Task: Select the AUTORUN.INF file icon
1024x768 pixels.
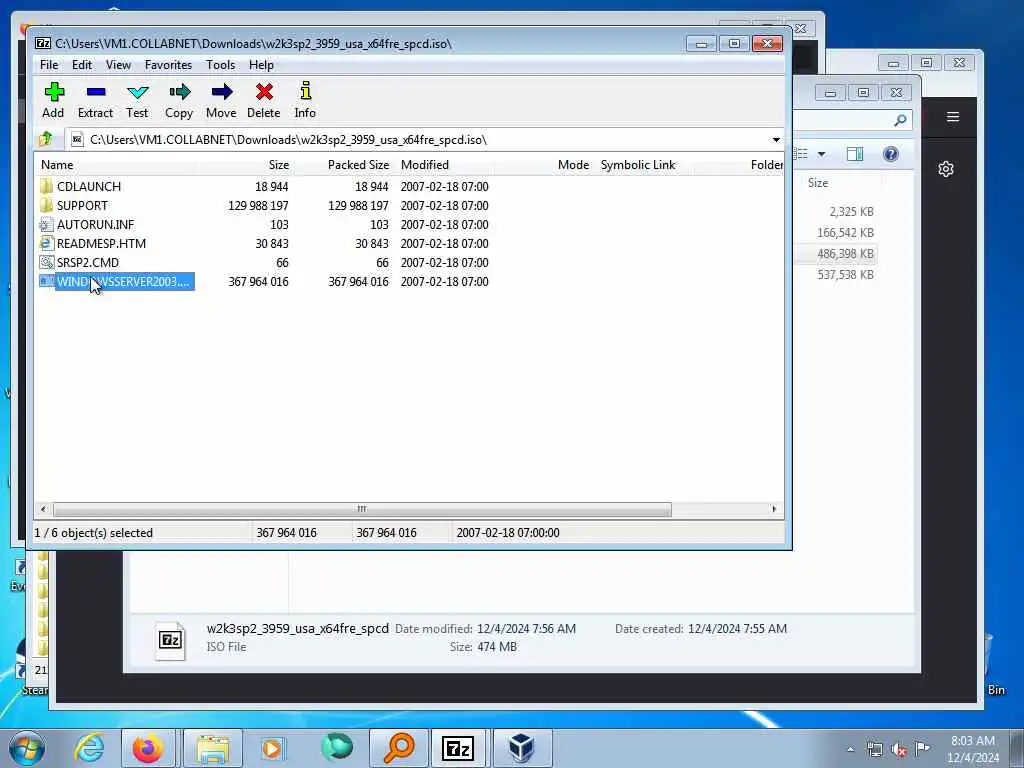Action: (x=46, y=225)
